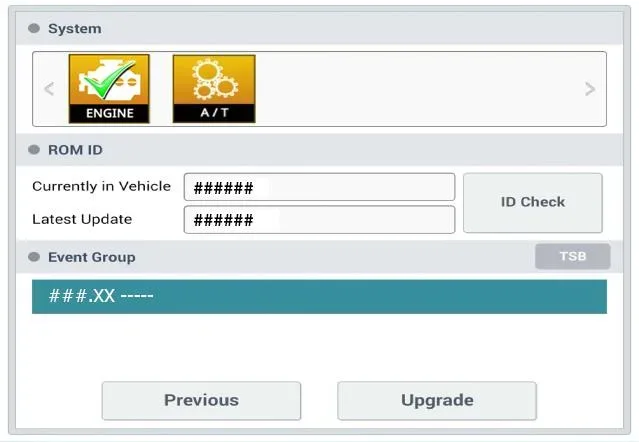Click the Currently in Vehicle label

pos(101,186)
